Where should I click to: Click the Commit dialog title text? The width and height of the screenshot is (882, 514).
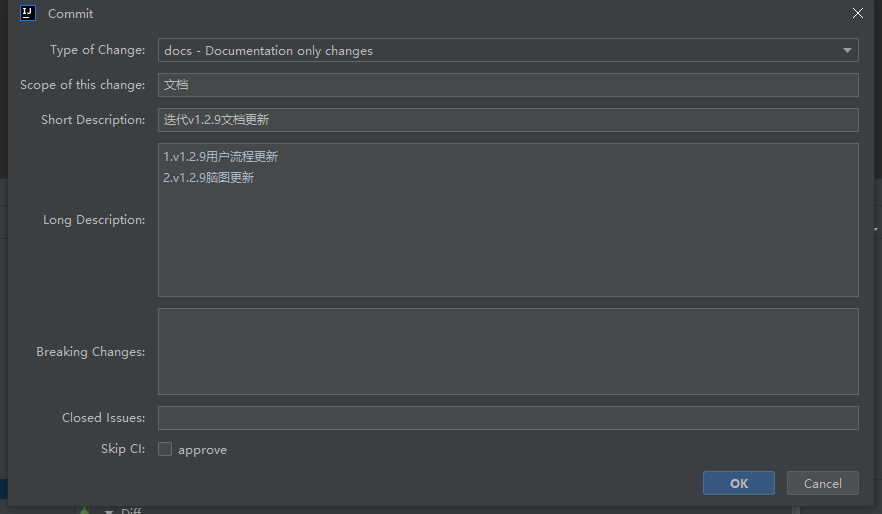[x=70, y=13]
